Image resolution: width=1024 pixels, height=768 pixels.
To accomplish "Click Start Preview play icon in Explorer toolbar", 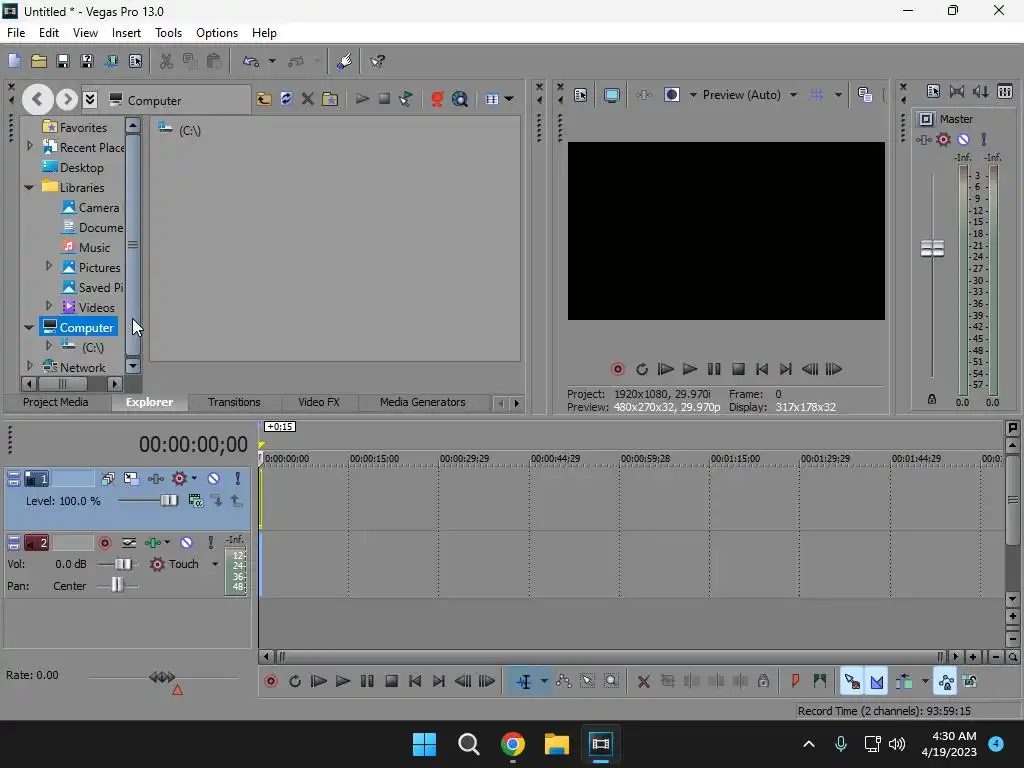I will click(x=362, y=99).
